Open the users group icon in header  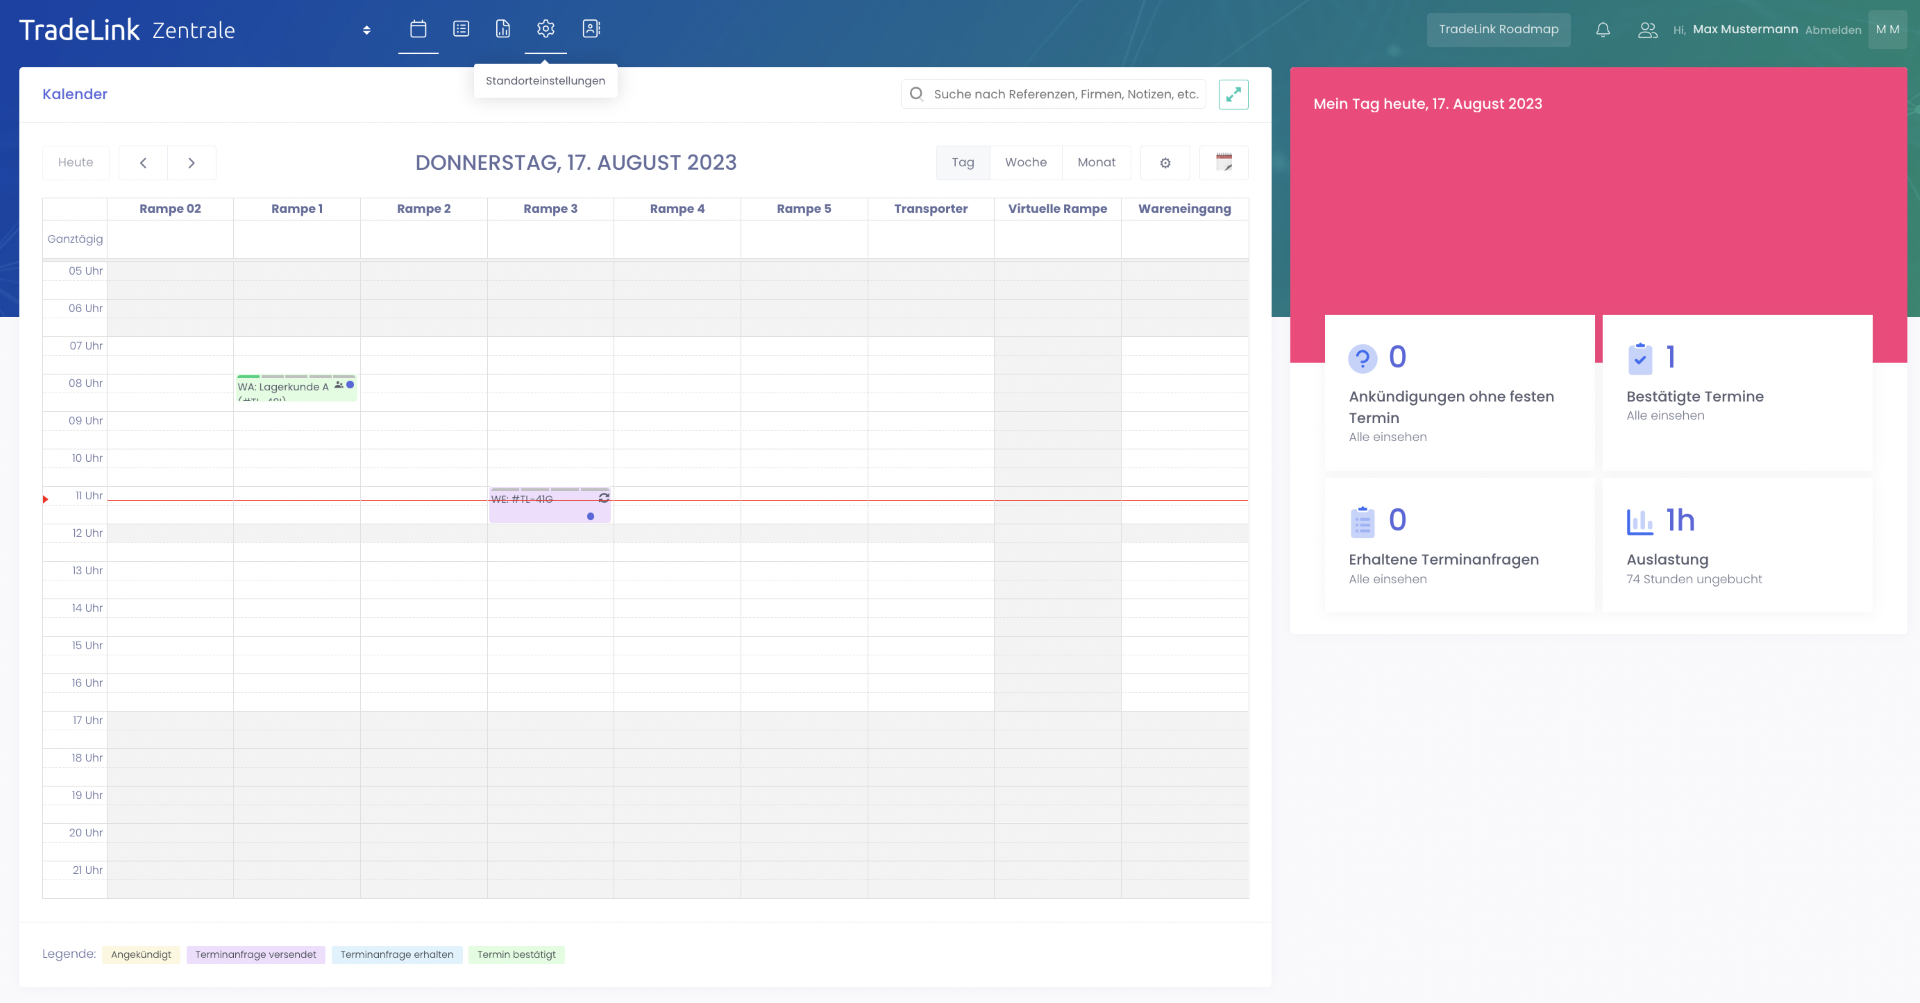point(1647,30)
